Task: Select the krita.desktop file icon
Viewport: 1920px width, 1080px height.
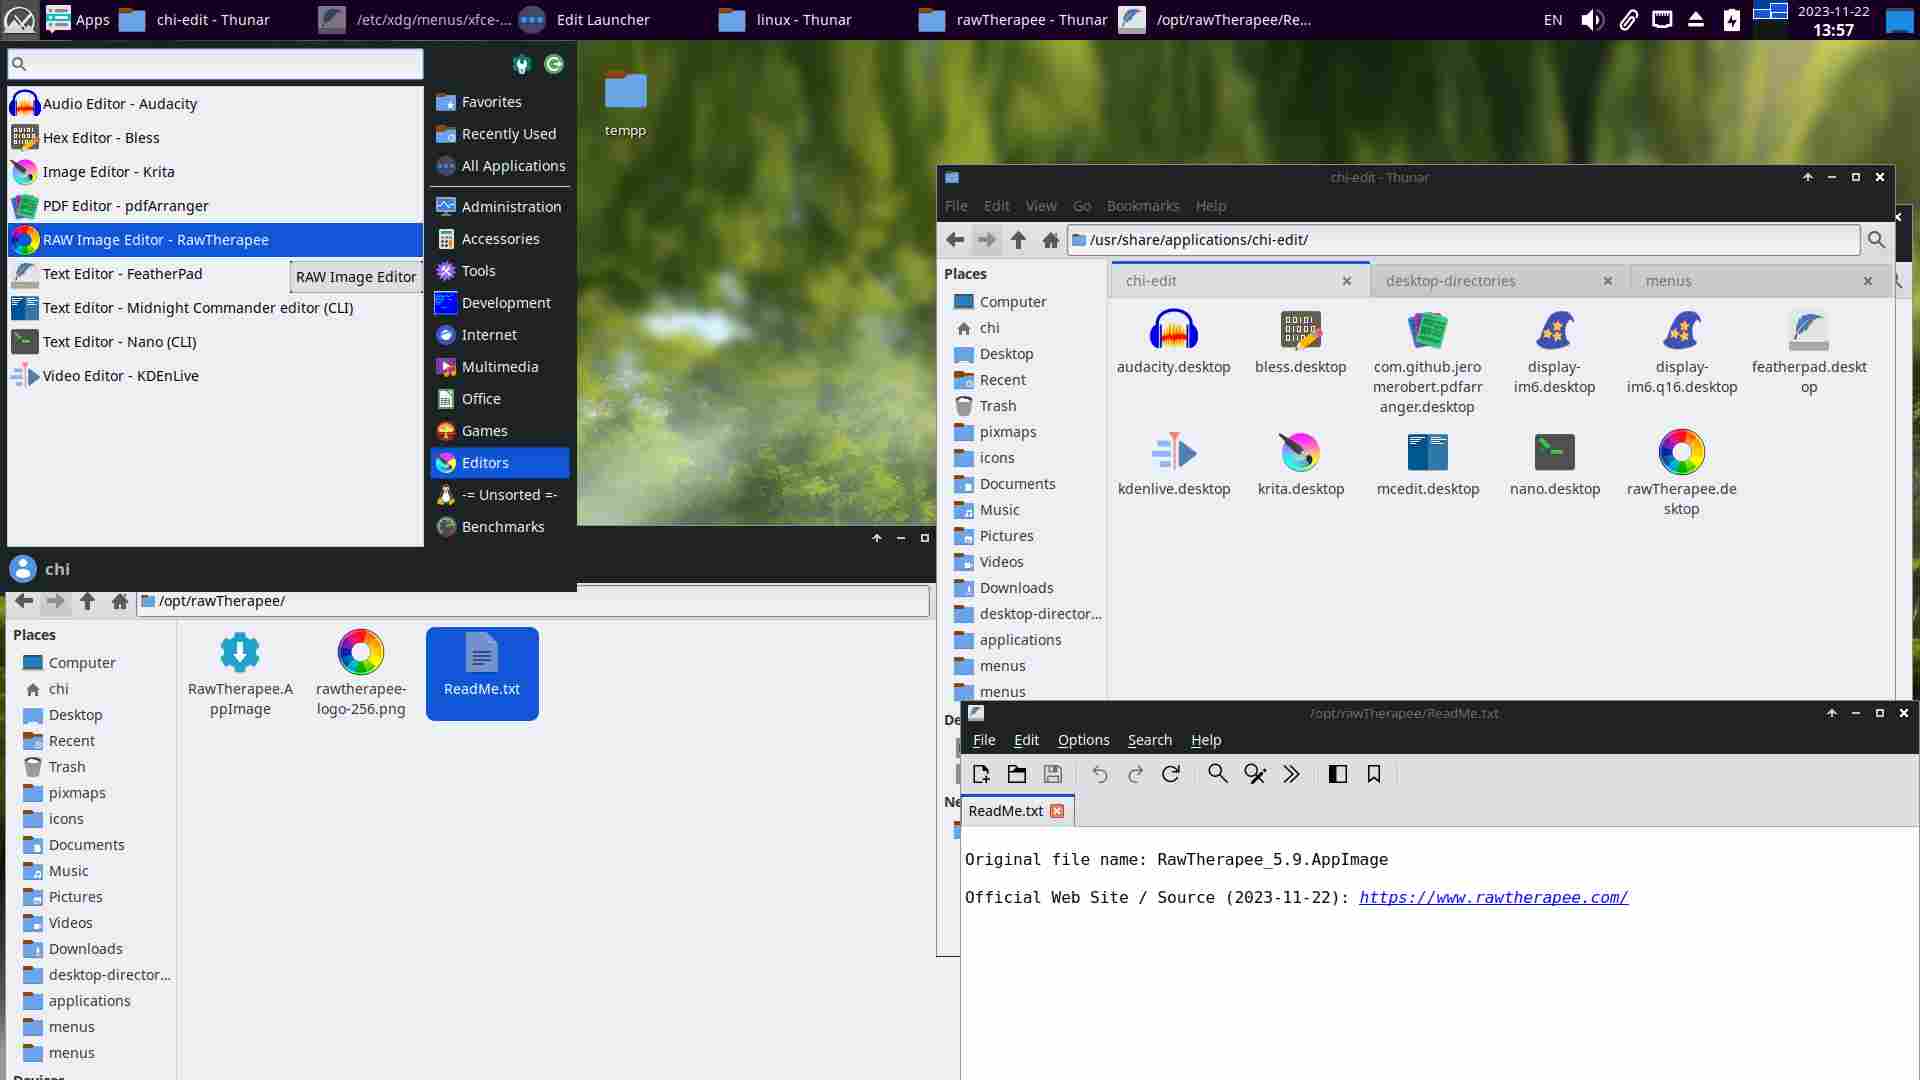Action: 1300,453
